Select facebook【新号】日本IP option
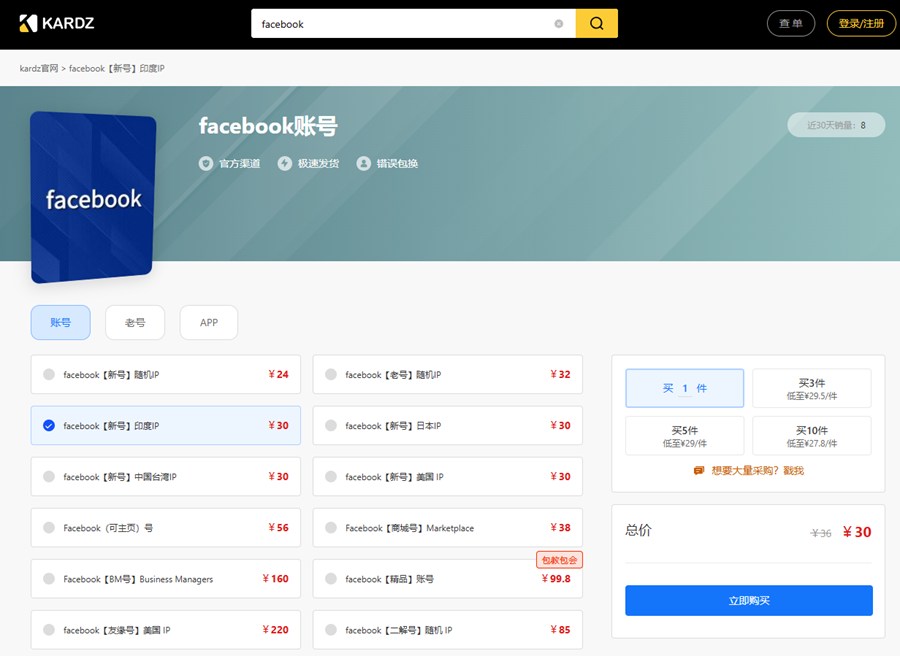 pyautogui.click(x=448, y=425)
